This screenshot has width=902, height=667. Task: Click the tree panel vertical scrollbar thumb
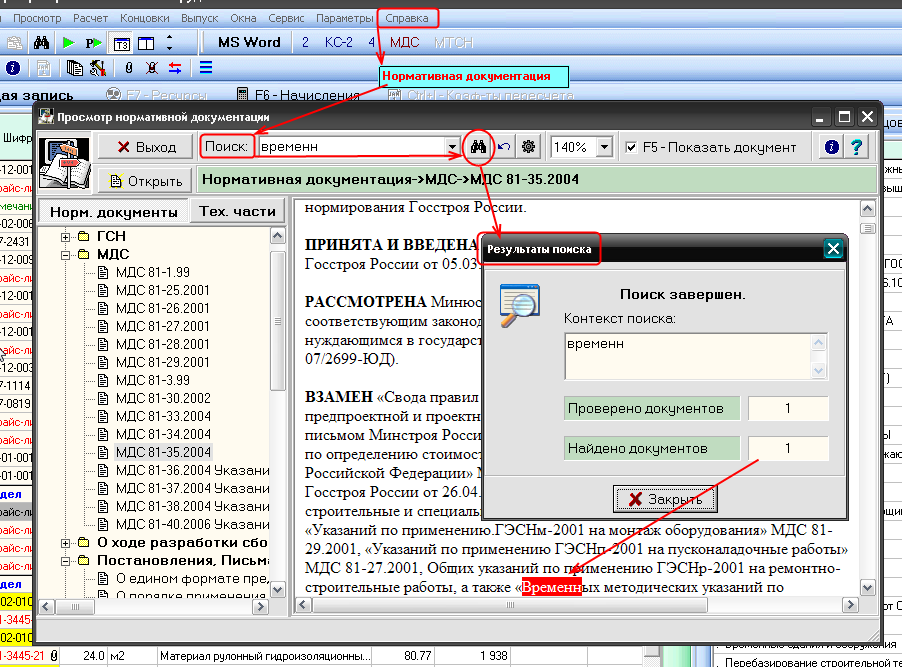coord(277,321)
